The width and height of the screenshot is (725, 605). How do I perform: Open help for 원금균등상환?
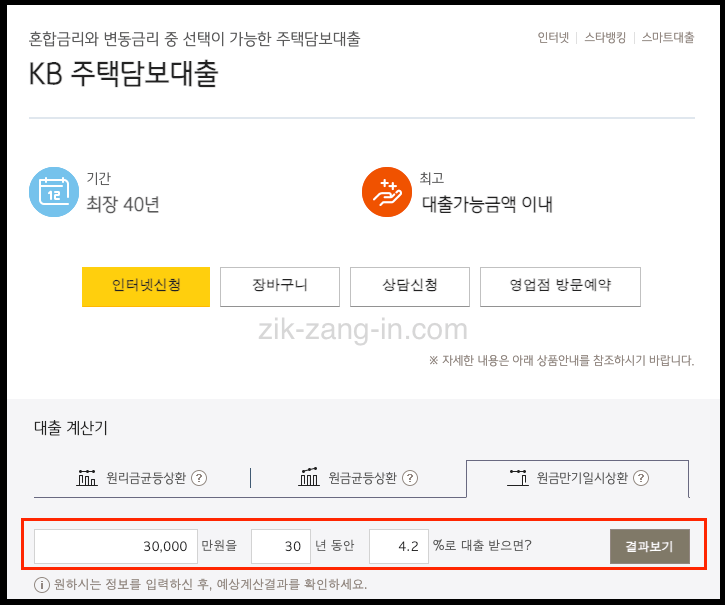(410, 478)
